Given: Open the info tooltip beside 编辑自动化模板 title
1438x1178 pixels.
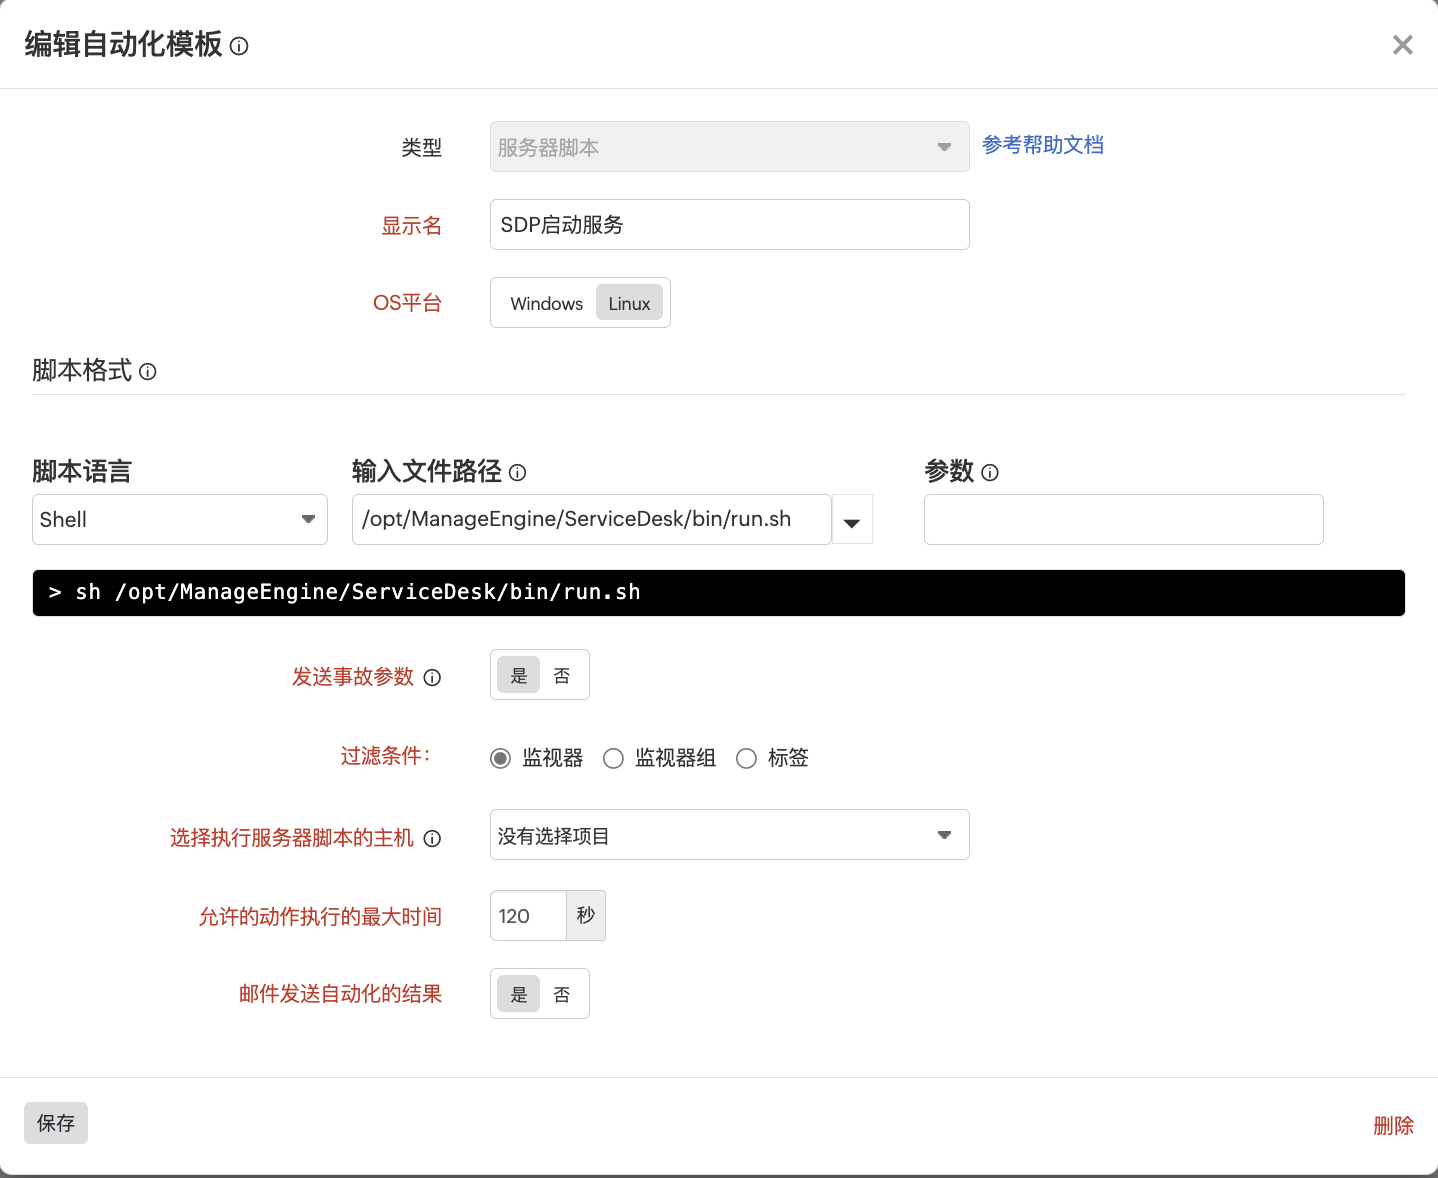Looking at the screenshot, I should 238,45.
